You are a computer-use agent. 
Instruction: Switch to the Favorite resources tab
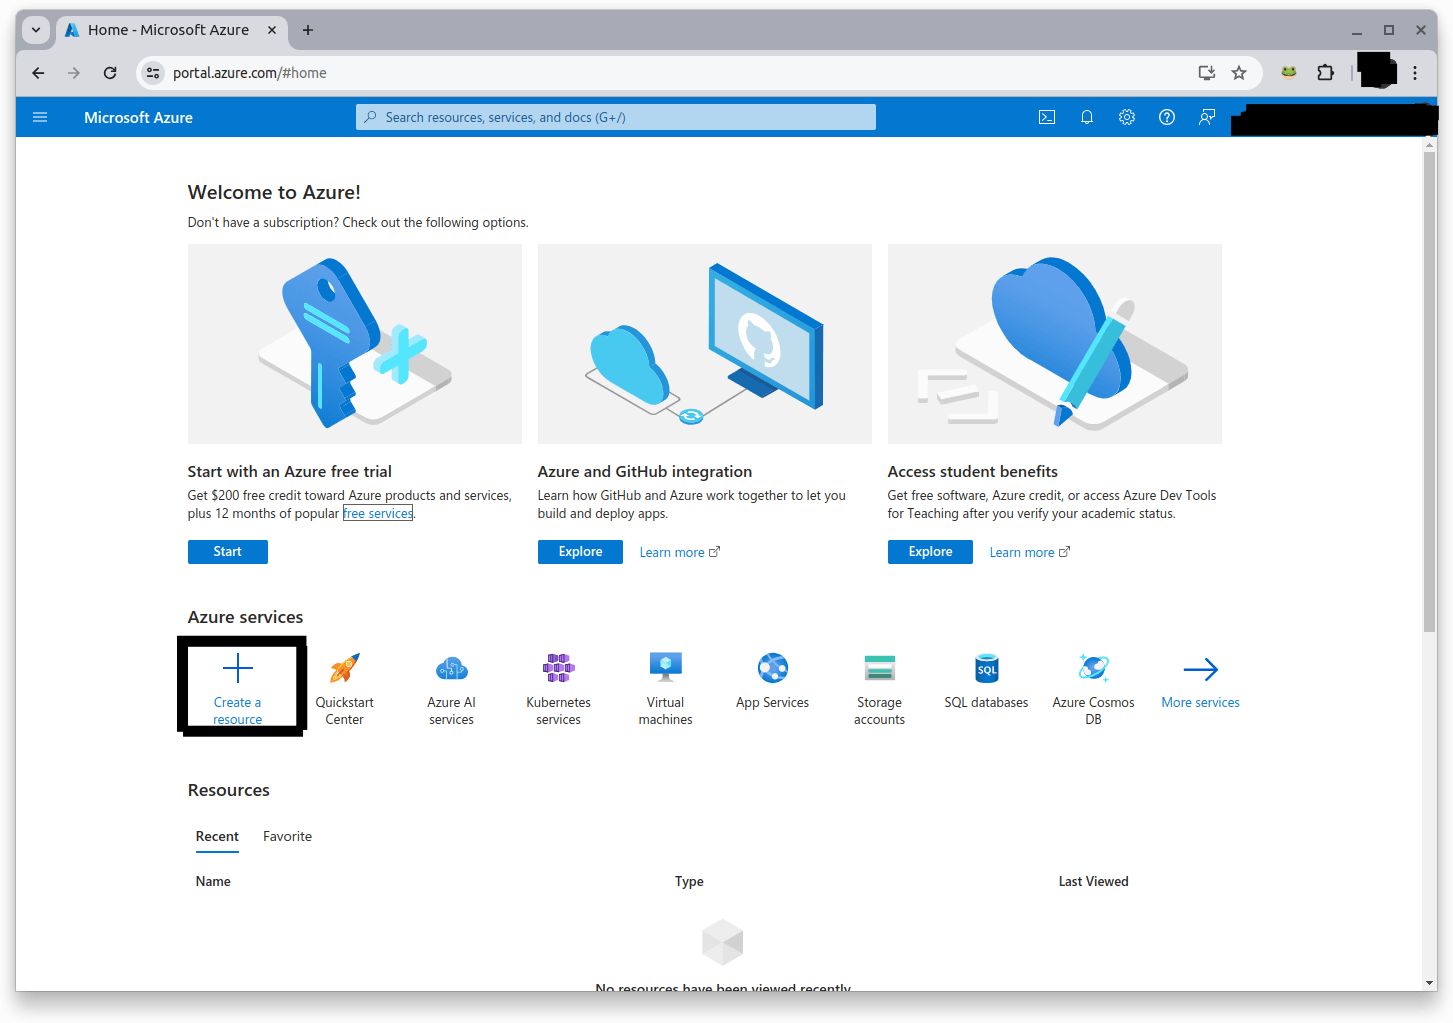click(287, 836)
